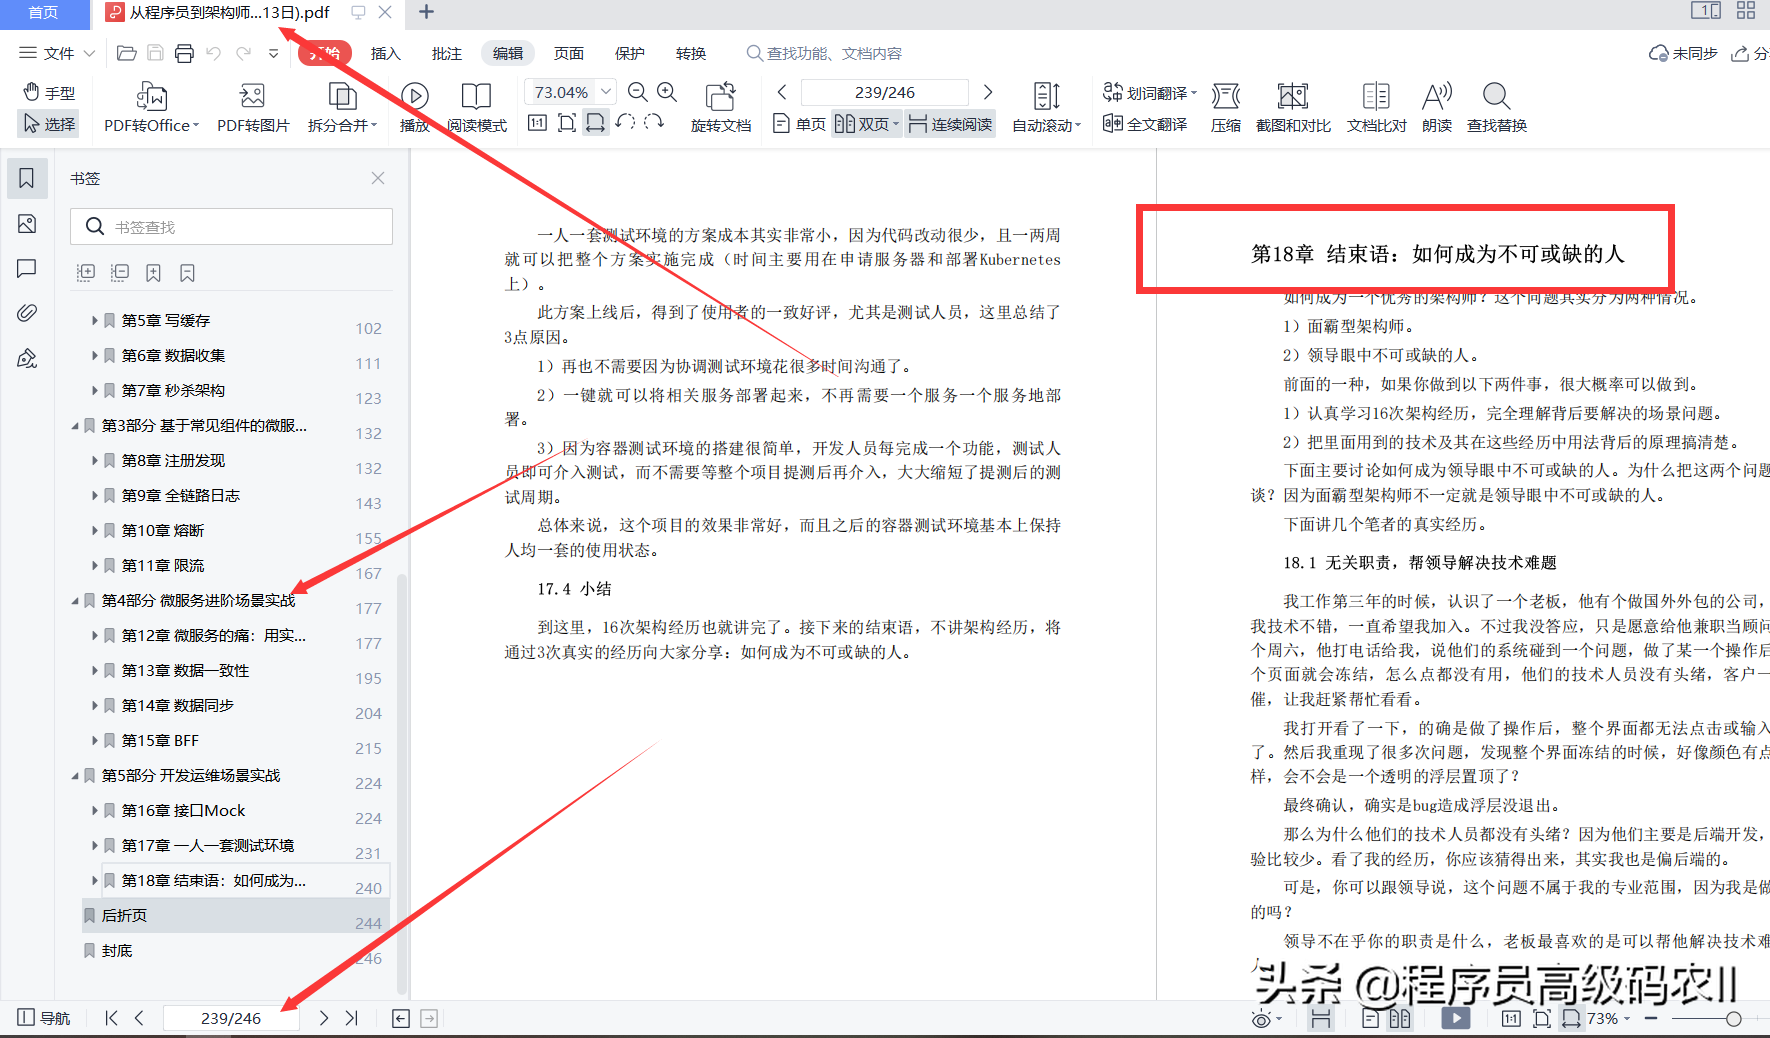The image size is (1770, 1038).
Task: Open the 文件 file menu
Action: [57, 53]
